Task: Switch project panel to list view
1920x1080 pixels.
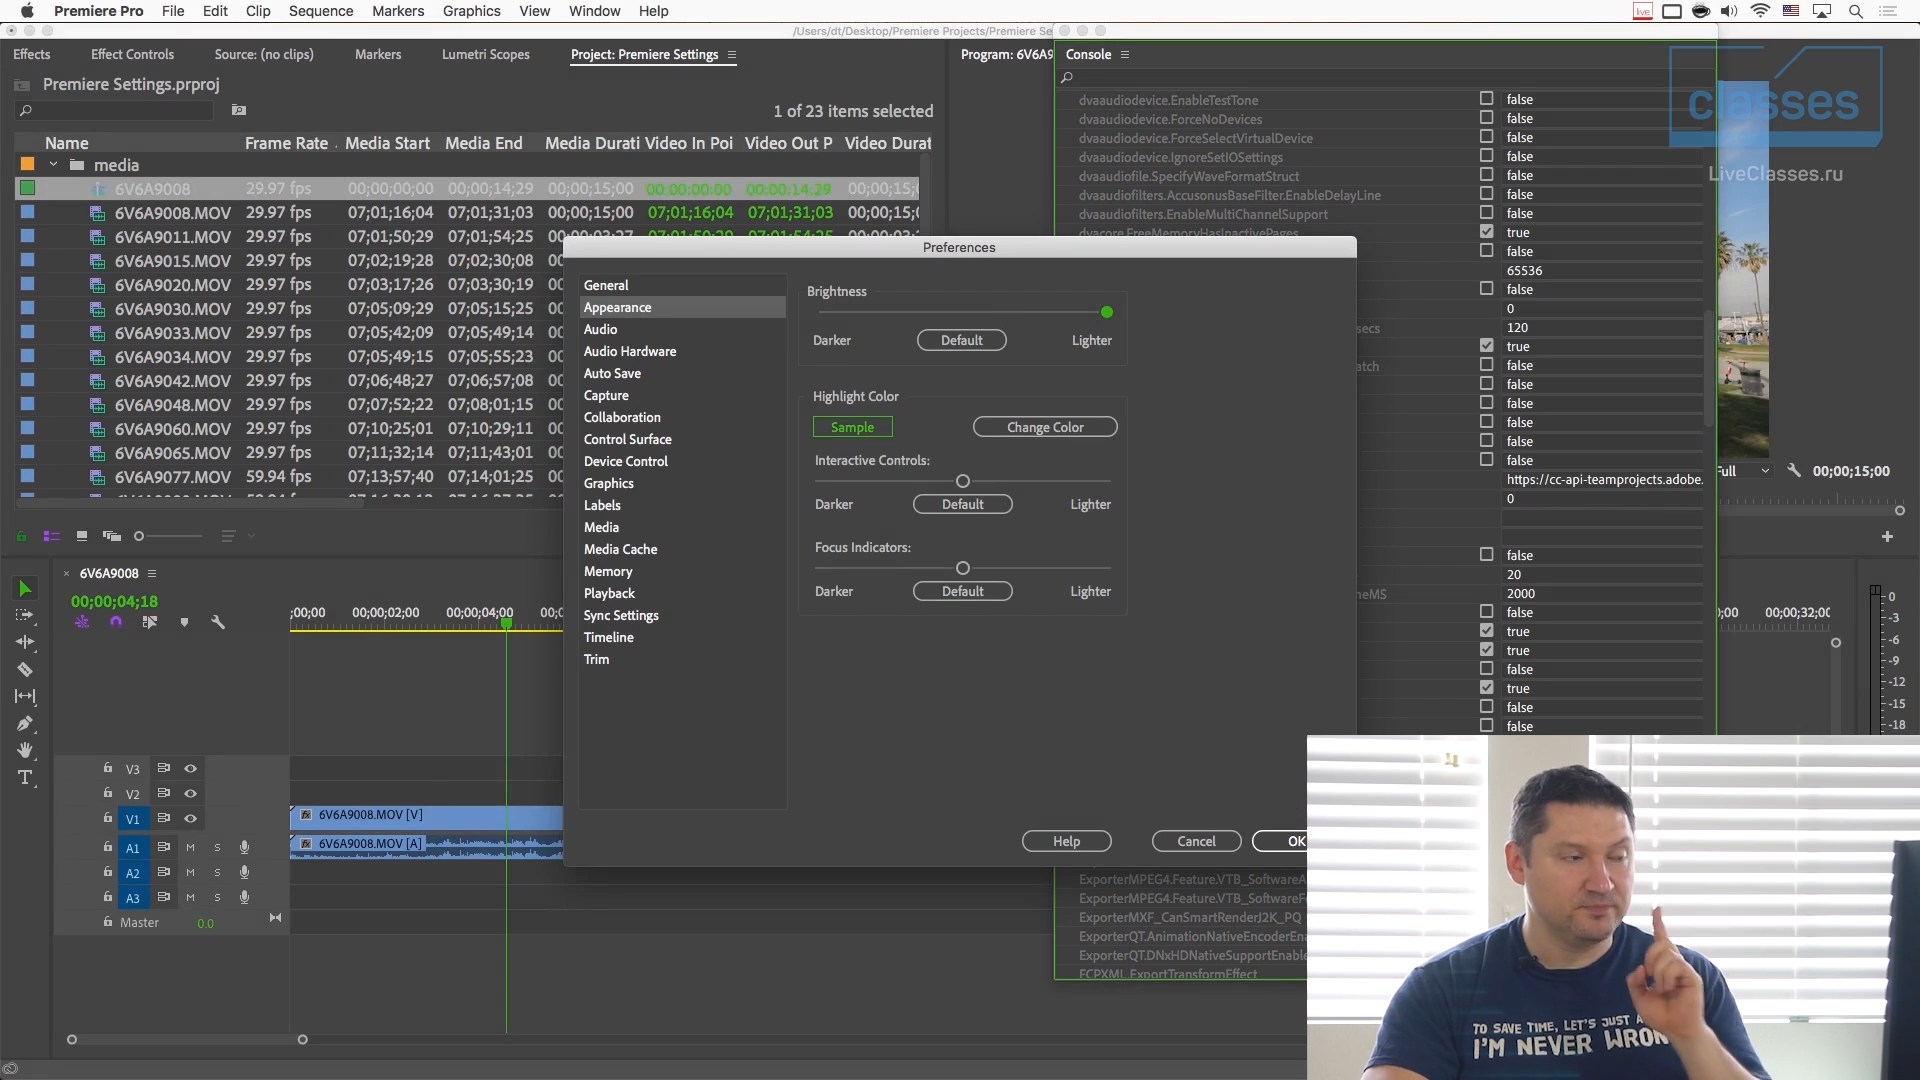Action: 51,536
